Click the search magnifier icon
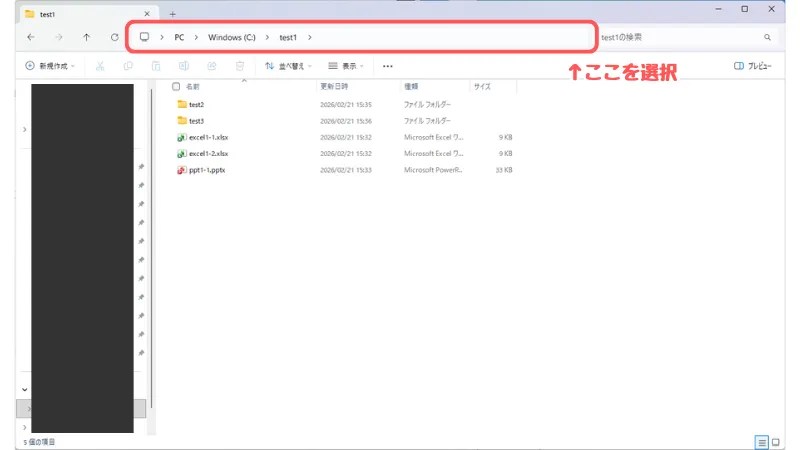The image size is (800, 450). (x=767, y=37)
